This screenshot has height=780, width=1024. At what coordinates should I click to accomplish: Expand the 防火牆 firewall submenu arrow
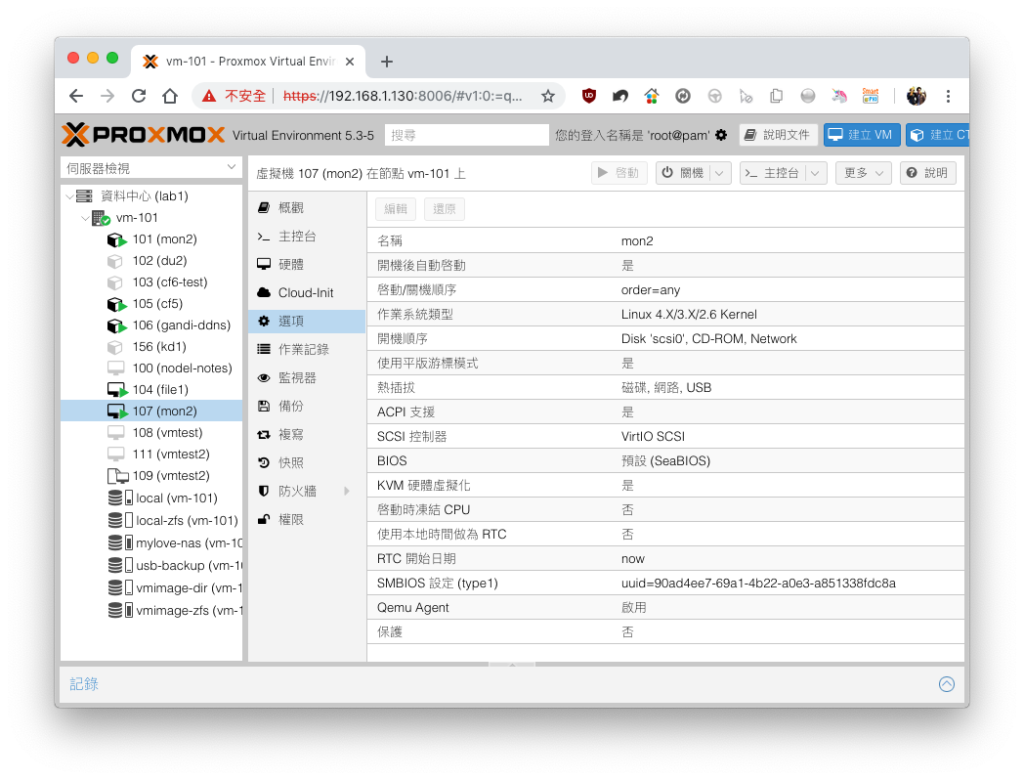[347, 491]
